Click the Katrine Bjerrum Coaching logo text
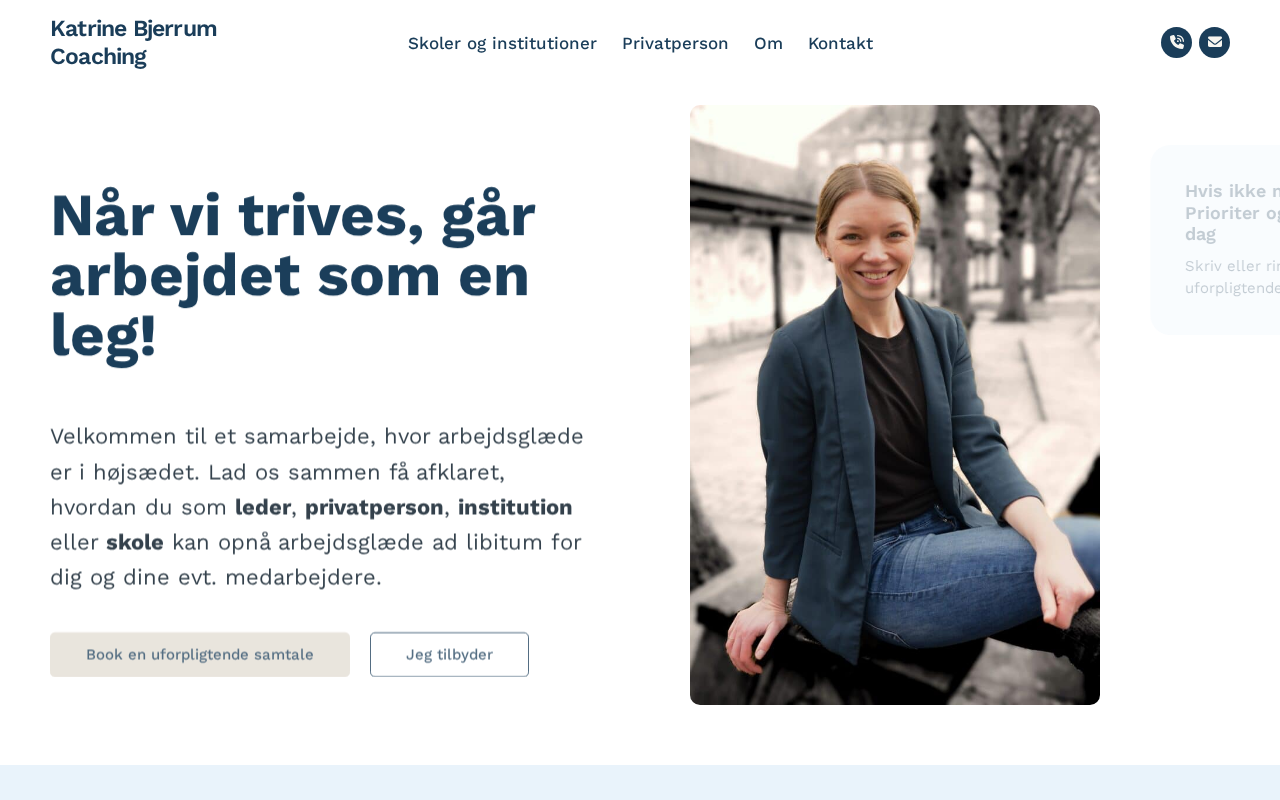 pos(133,42)
